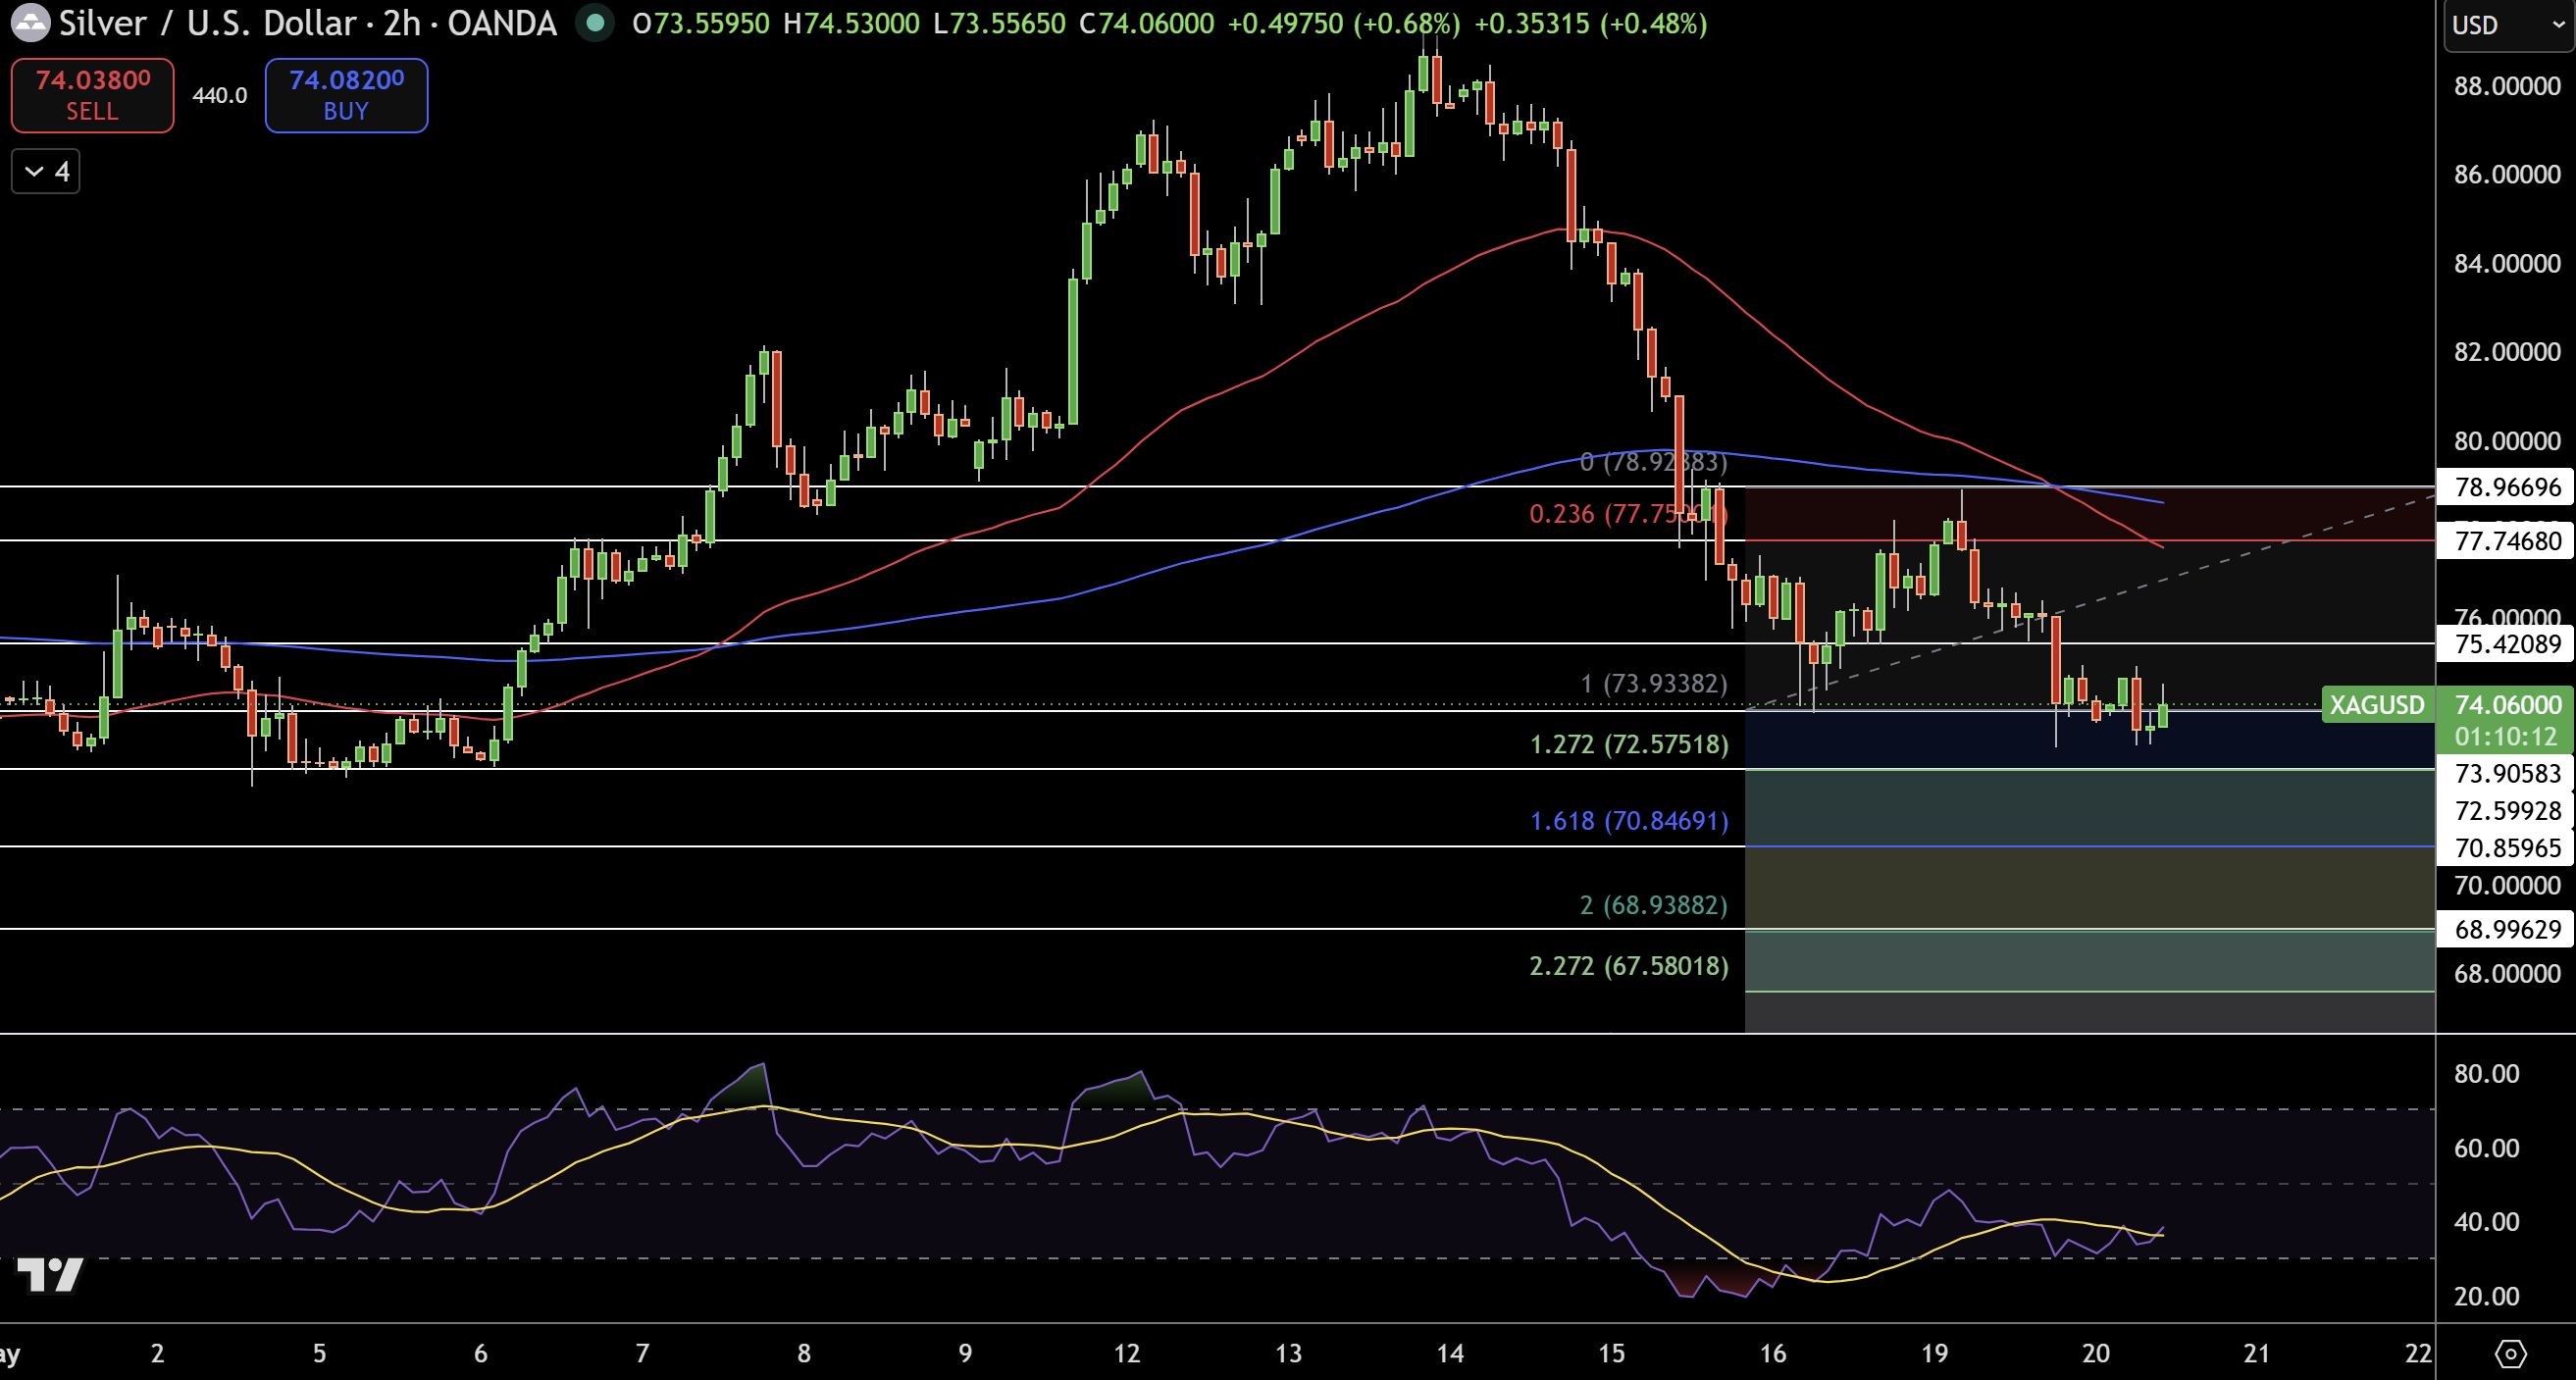Click date 14 on the time axis
2576x1380 pixels.
(1450, 1354)
